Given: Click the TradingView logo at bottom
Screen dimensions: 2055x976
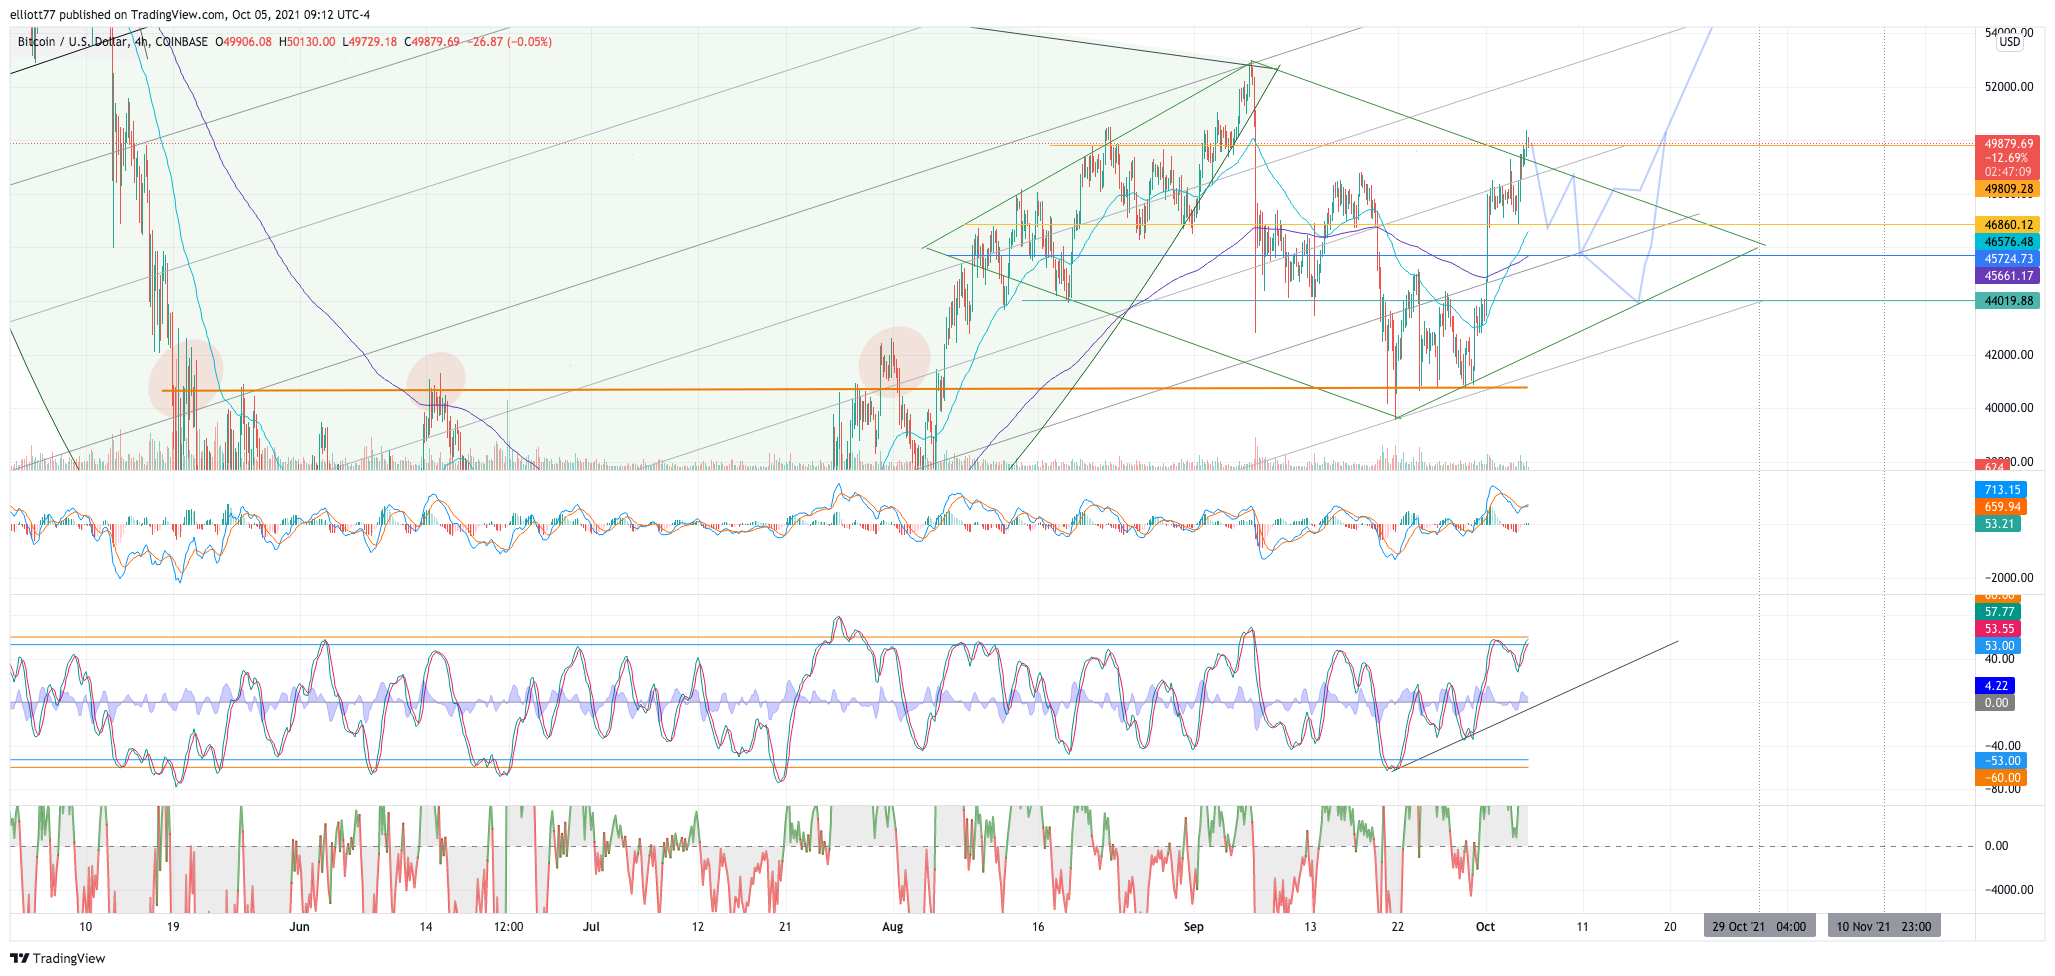Looking at the screenshot, I should pyautogui.click(x=57, y=958).
